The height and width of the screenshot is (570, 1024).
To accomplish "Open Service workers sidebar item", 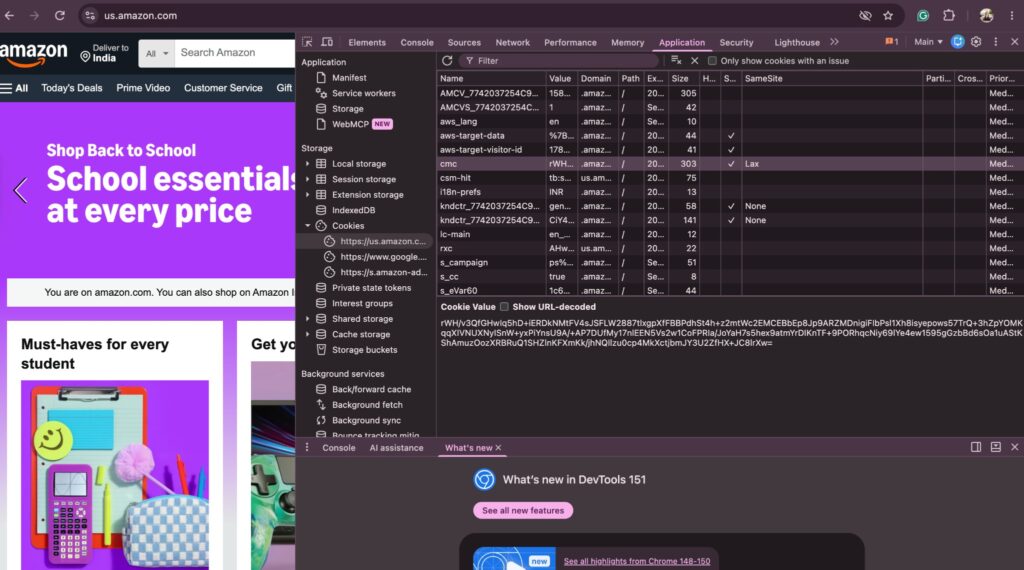I will (x=363, y=93).
